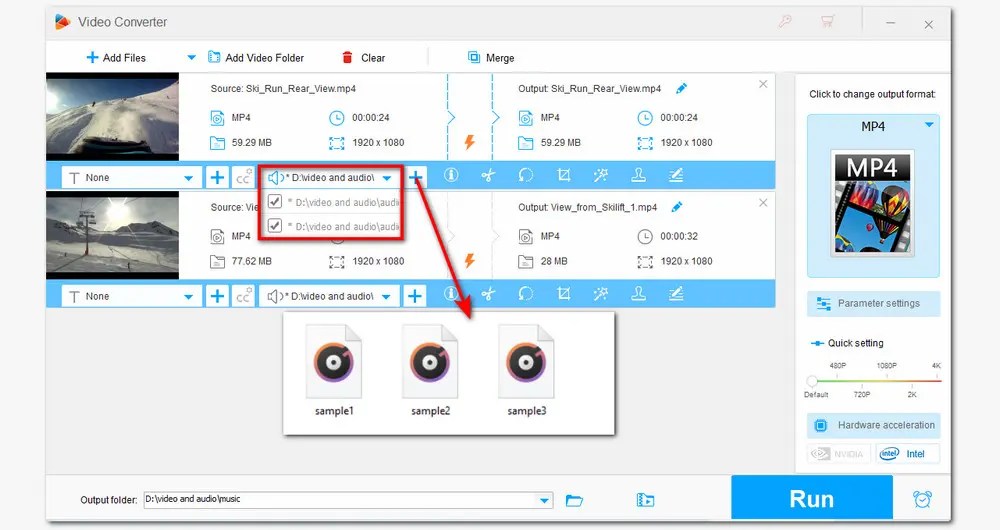Toggle Hardware acceleration
This screenshot has width=1000, height=530.
click(x=873, y=425)
